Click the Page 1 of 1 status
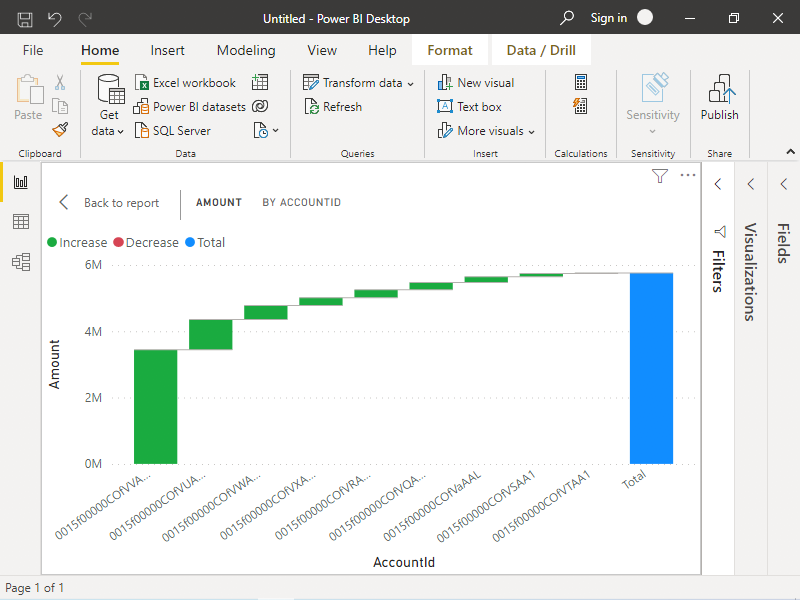 35,588
